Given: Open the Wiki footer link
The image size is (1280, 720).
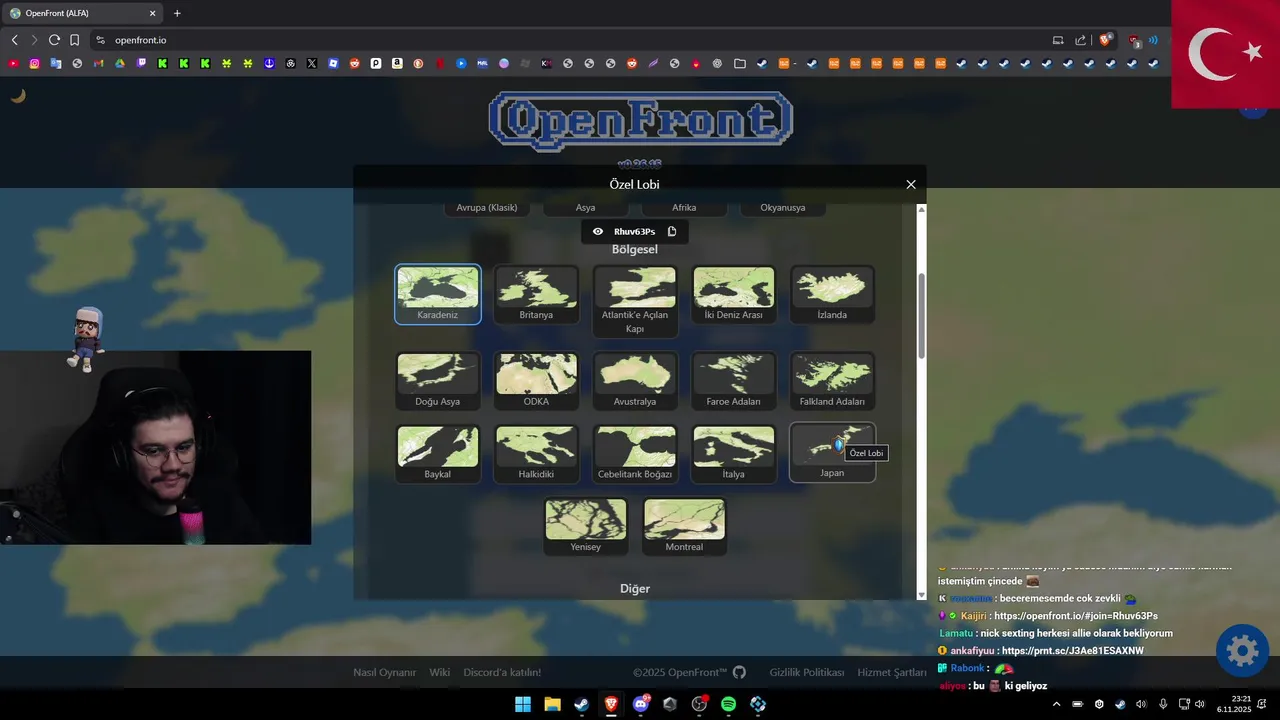Looking at the screenshot, I should pos(440,672).
